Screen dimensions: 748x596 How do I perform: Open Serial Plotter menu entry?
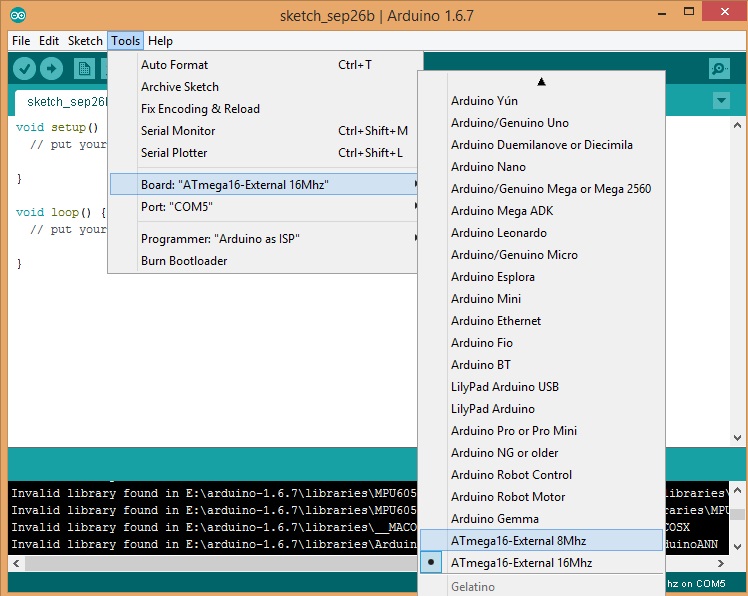(x=266, y=153)
